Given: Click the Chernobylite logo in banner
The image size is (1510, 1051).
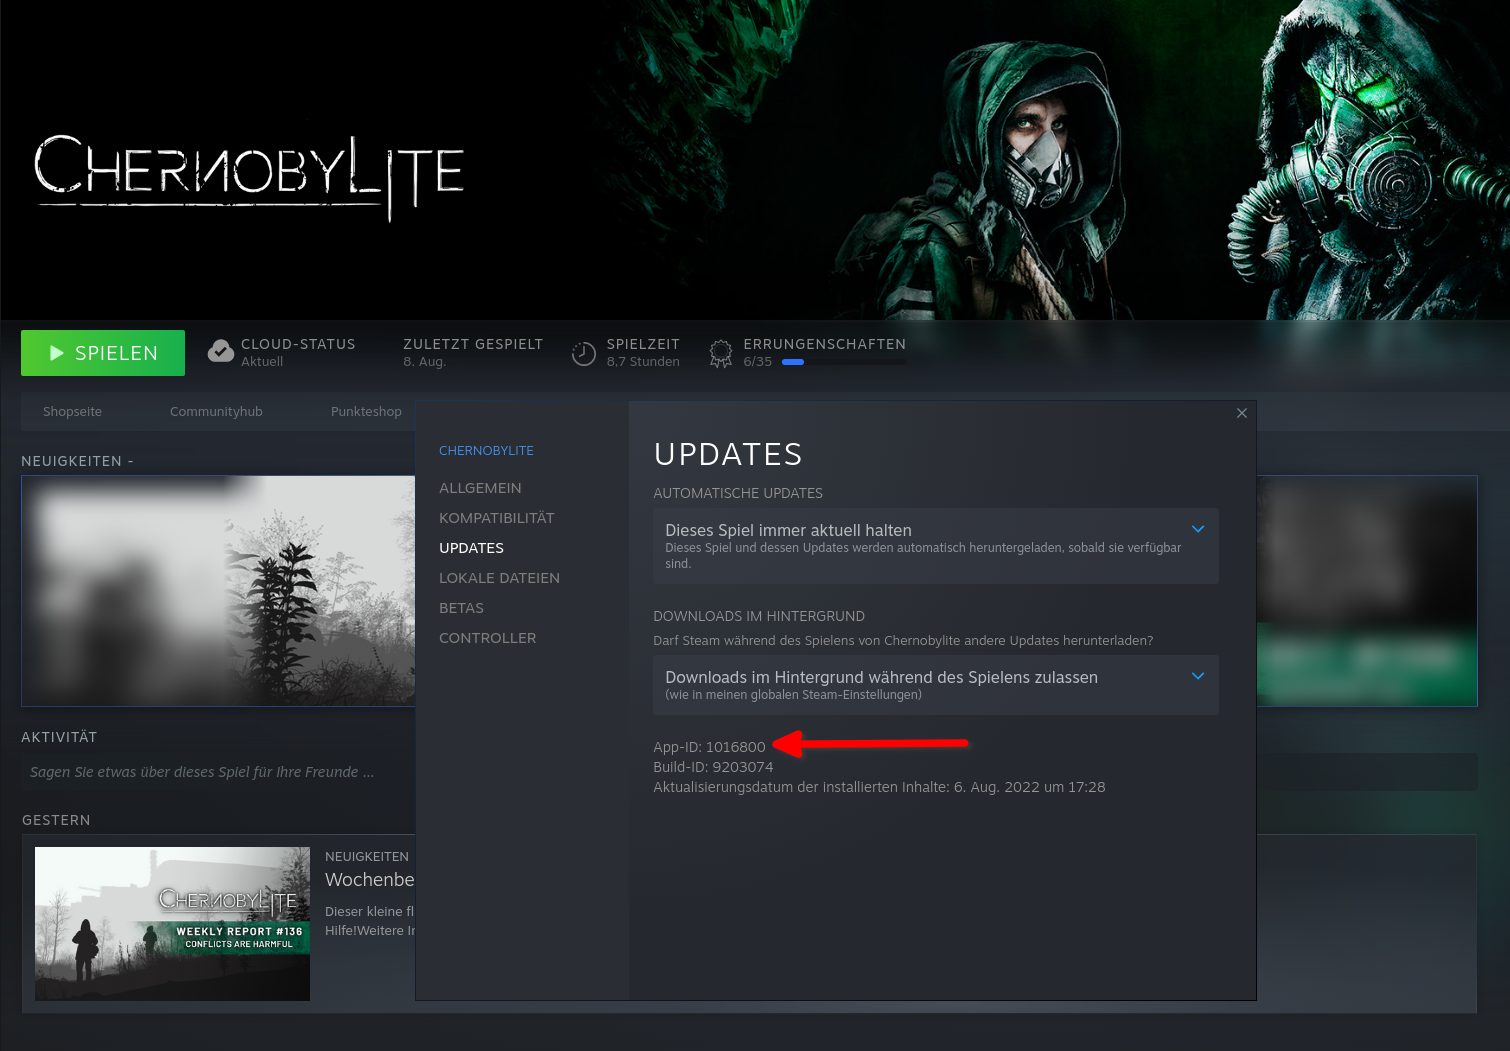Looking at the screenshot, I should click(x=249, y=177).
